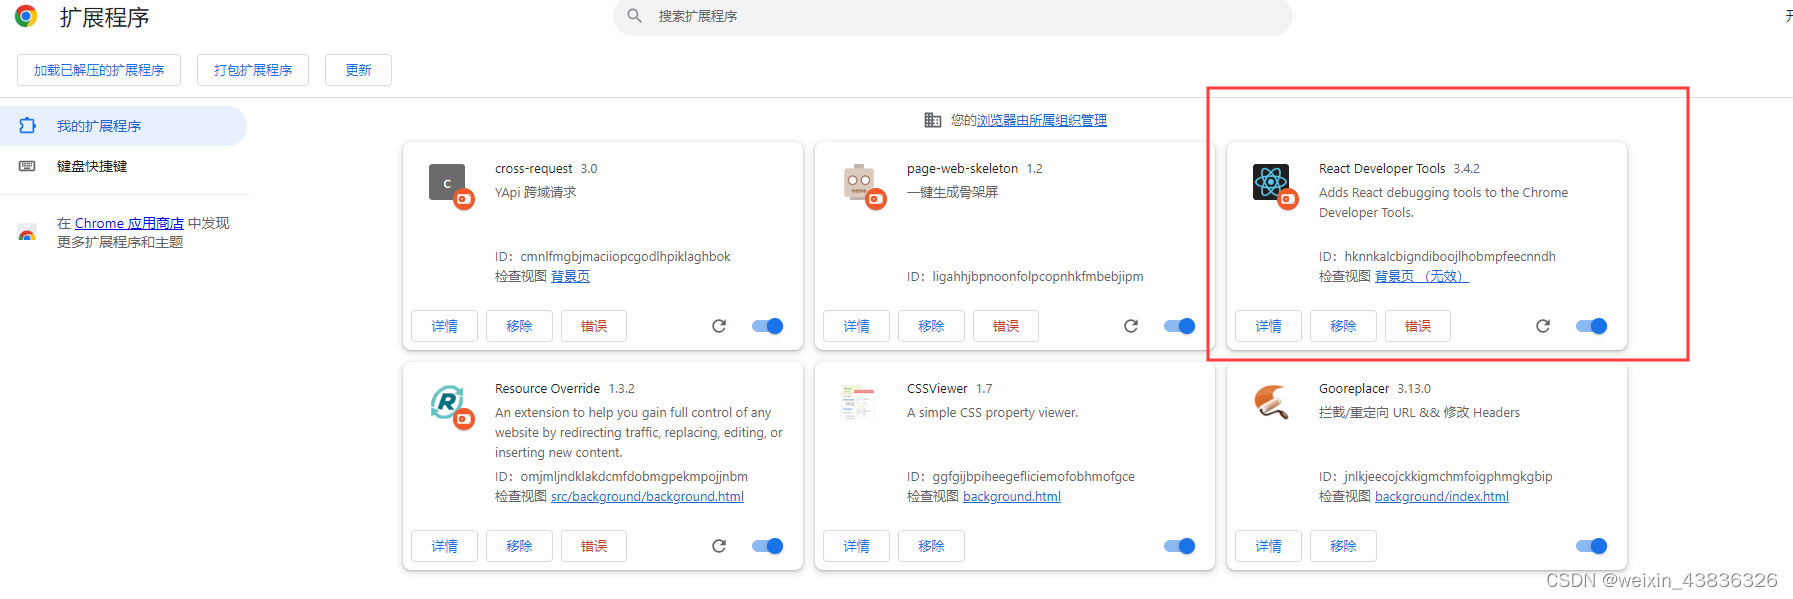Click the 打包扩展程序 button

click(x=253, y=70)
